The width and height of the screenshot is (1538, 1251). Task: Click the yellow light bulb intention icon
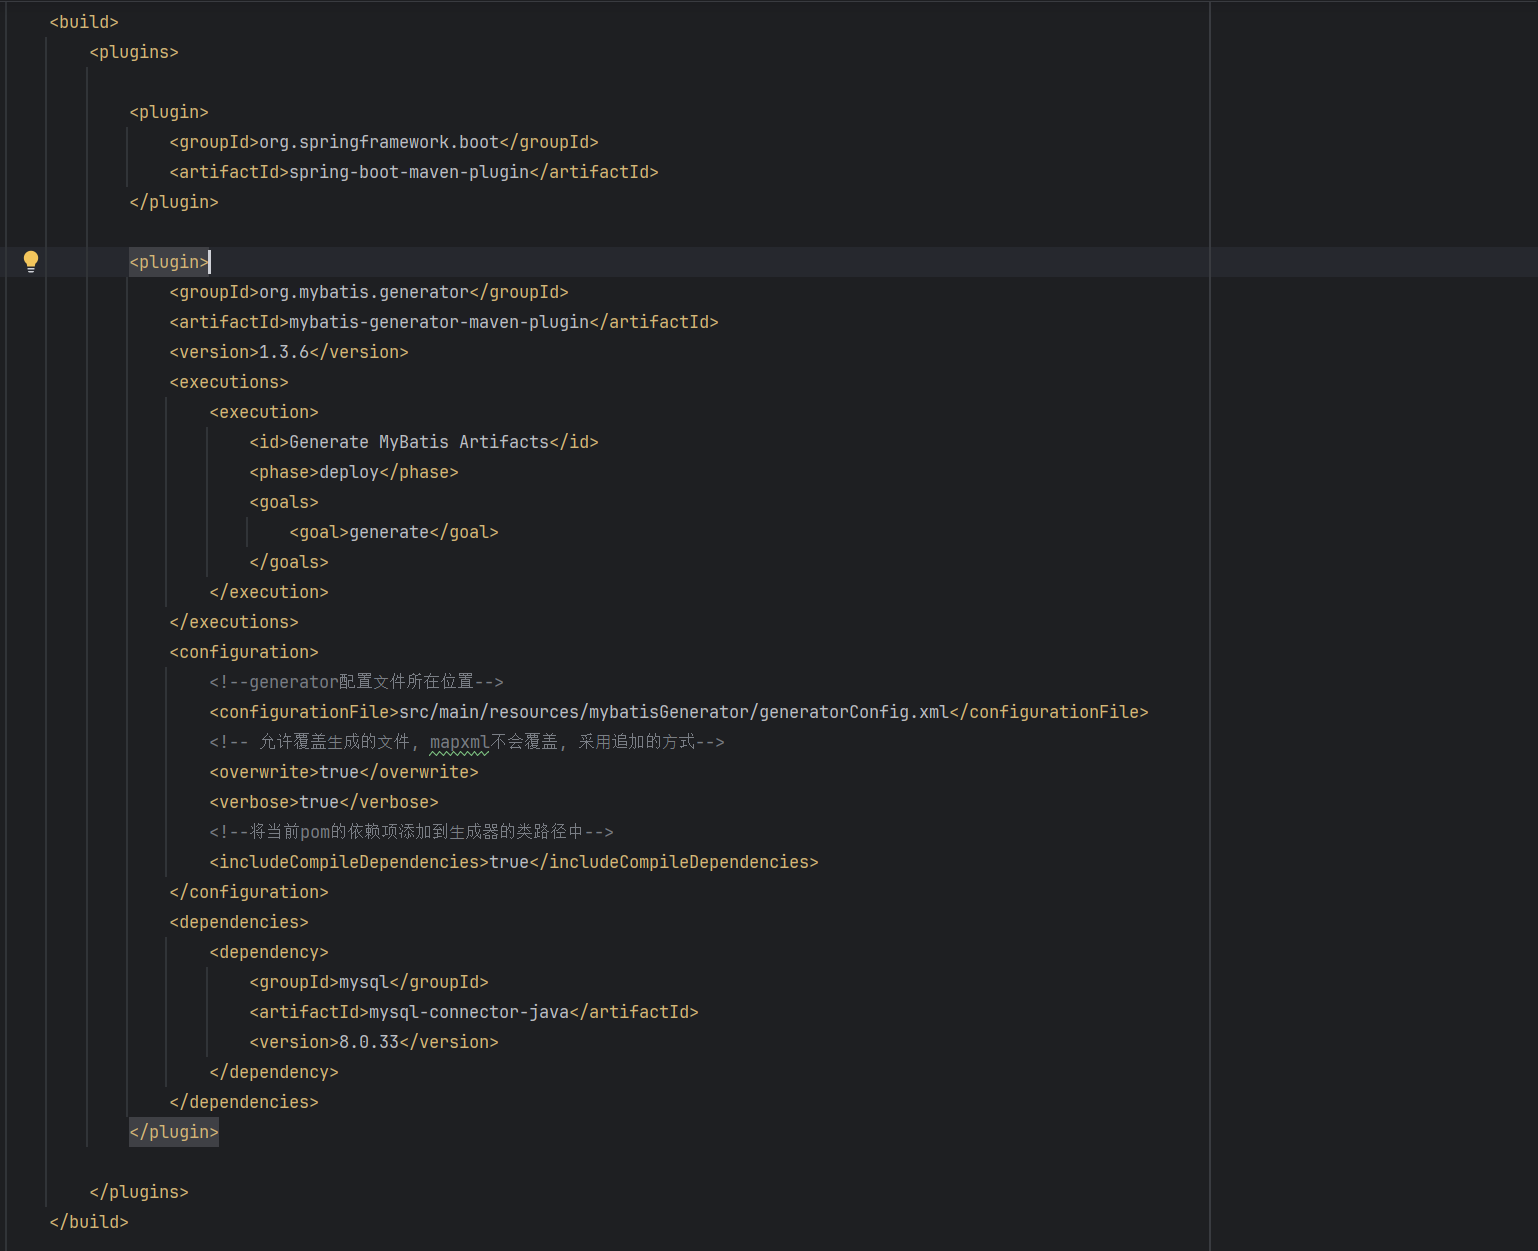click(31, 262)
